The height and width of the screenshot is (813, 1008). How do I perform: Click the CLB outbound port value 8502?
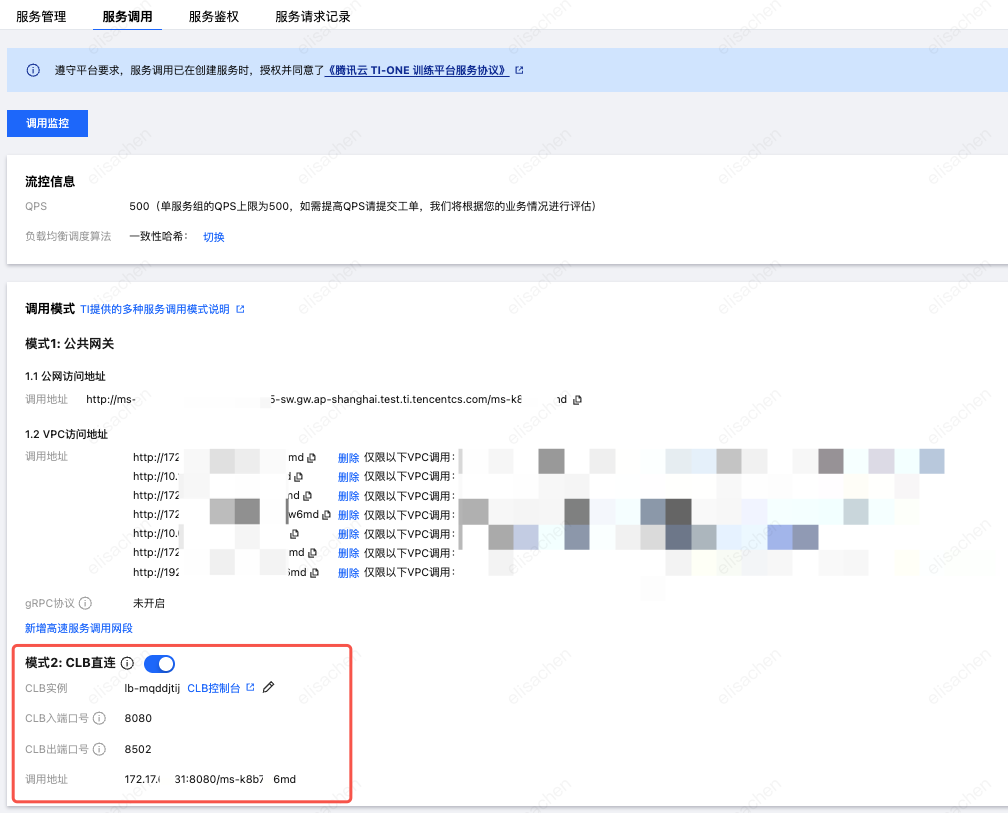(x=138, y=749)
